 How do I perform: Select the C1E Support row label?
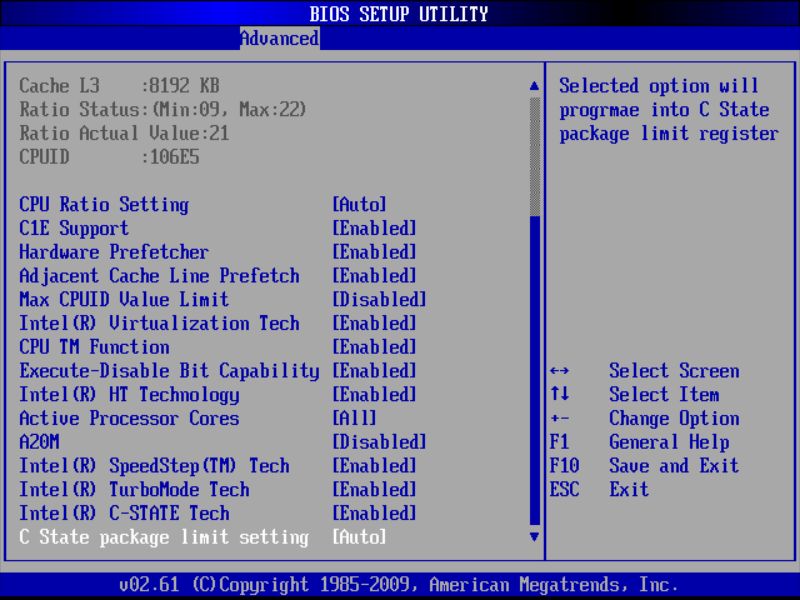pyautogui.click(x=74, y=228)
